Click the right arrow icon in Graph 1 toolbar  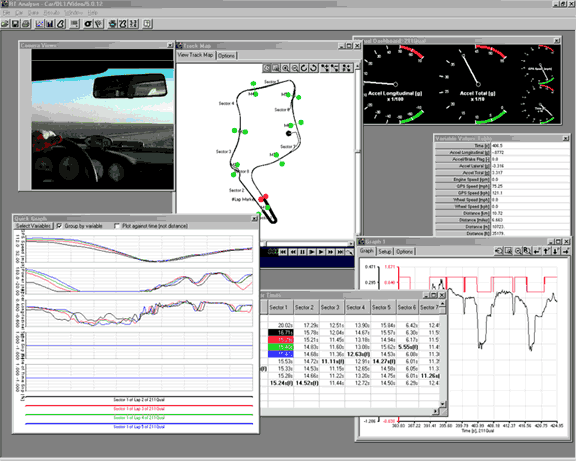point(566,251)
